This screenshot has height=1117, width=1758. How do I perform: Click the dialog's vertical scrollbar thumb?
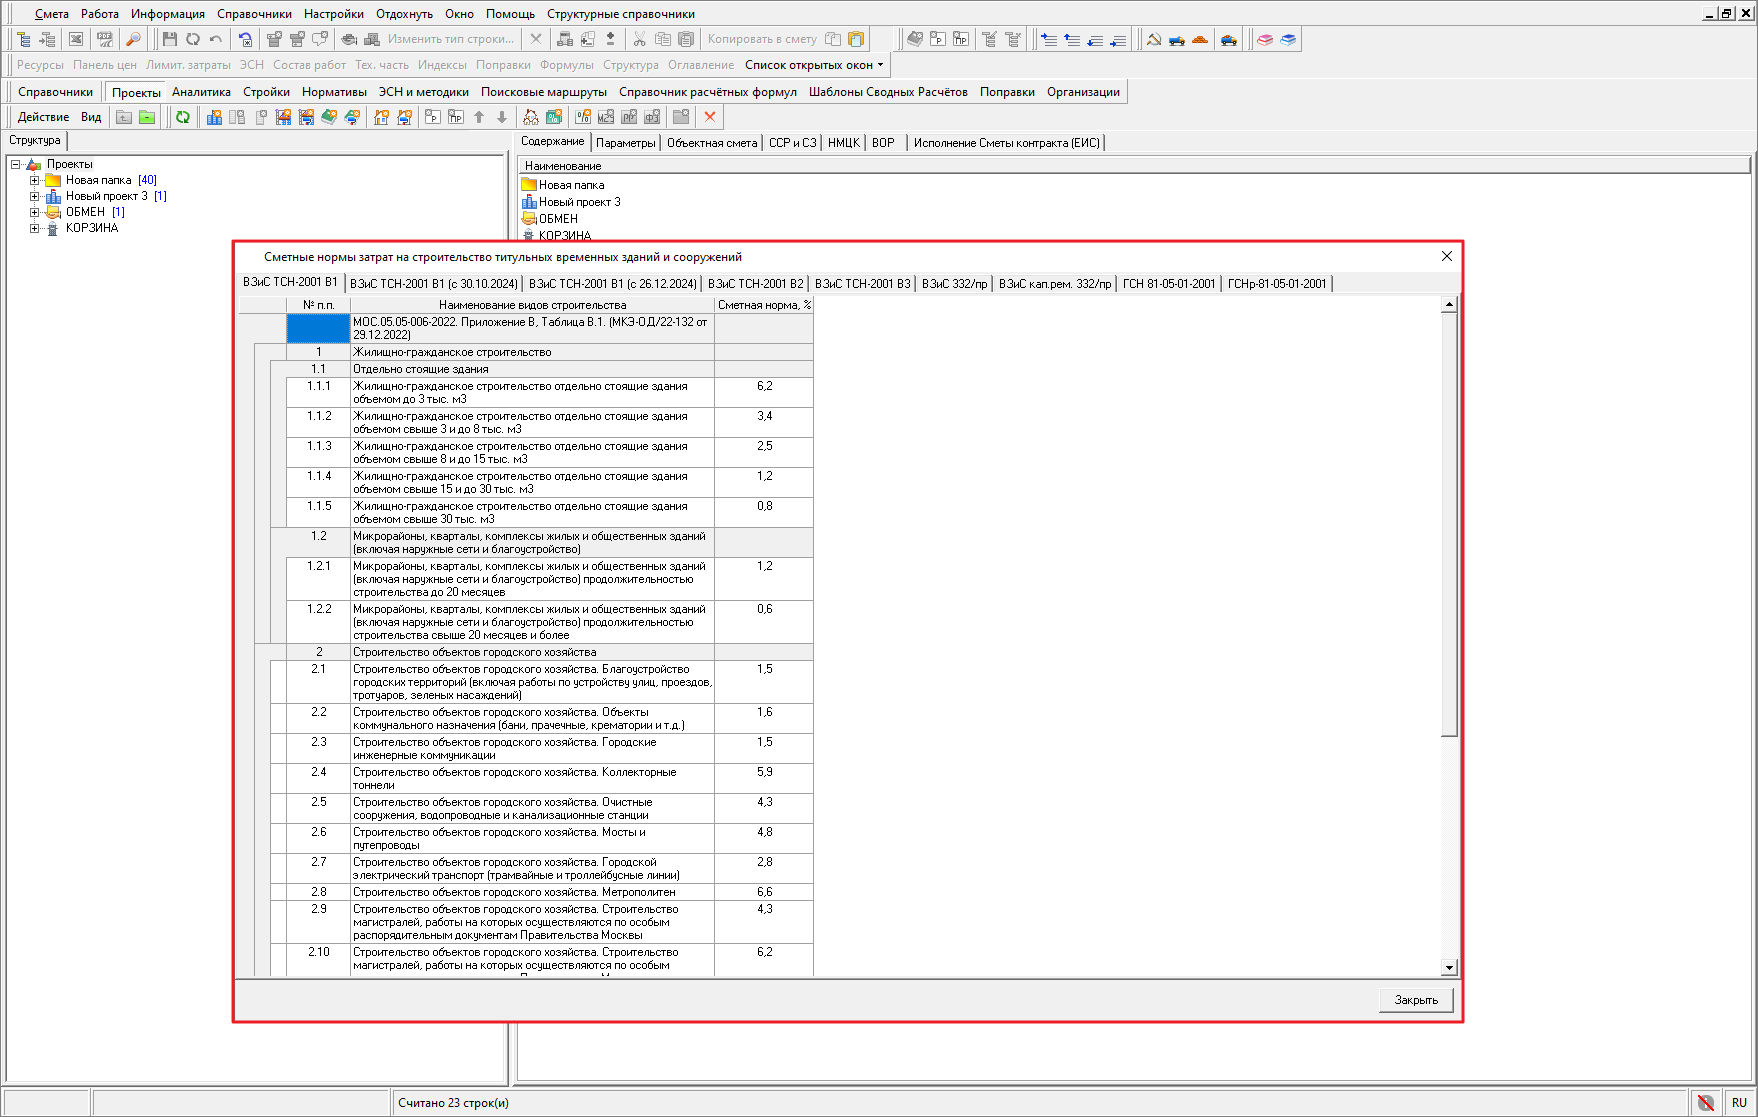pos(1448,524)
